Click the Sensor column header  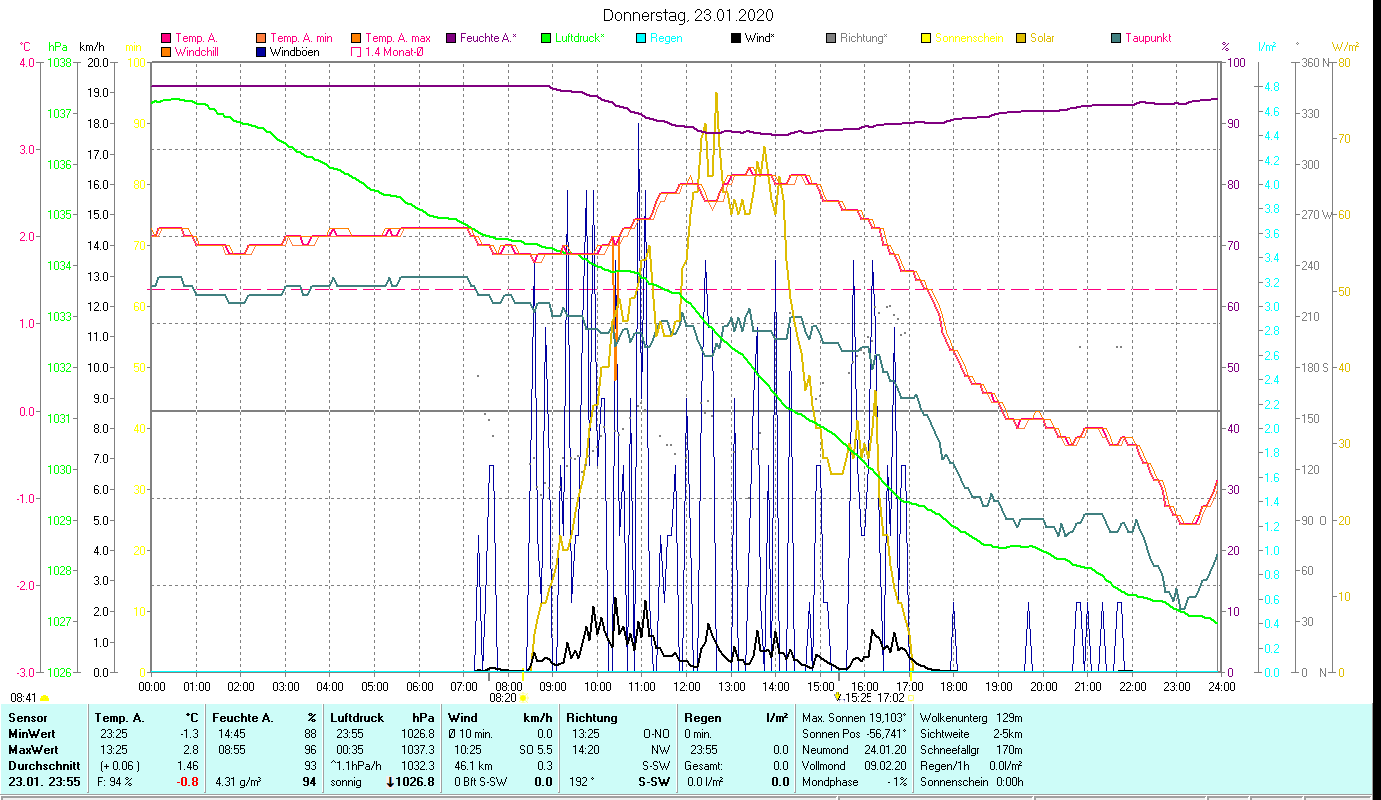pos(27,718)
